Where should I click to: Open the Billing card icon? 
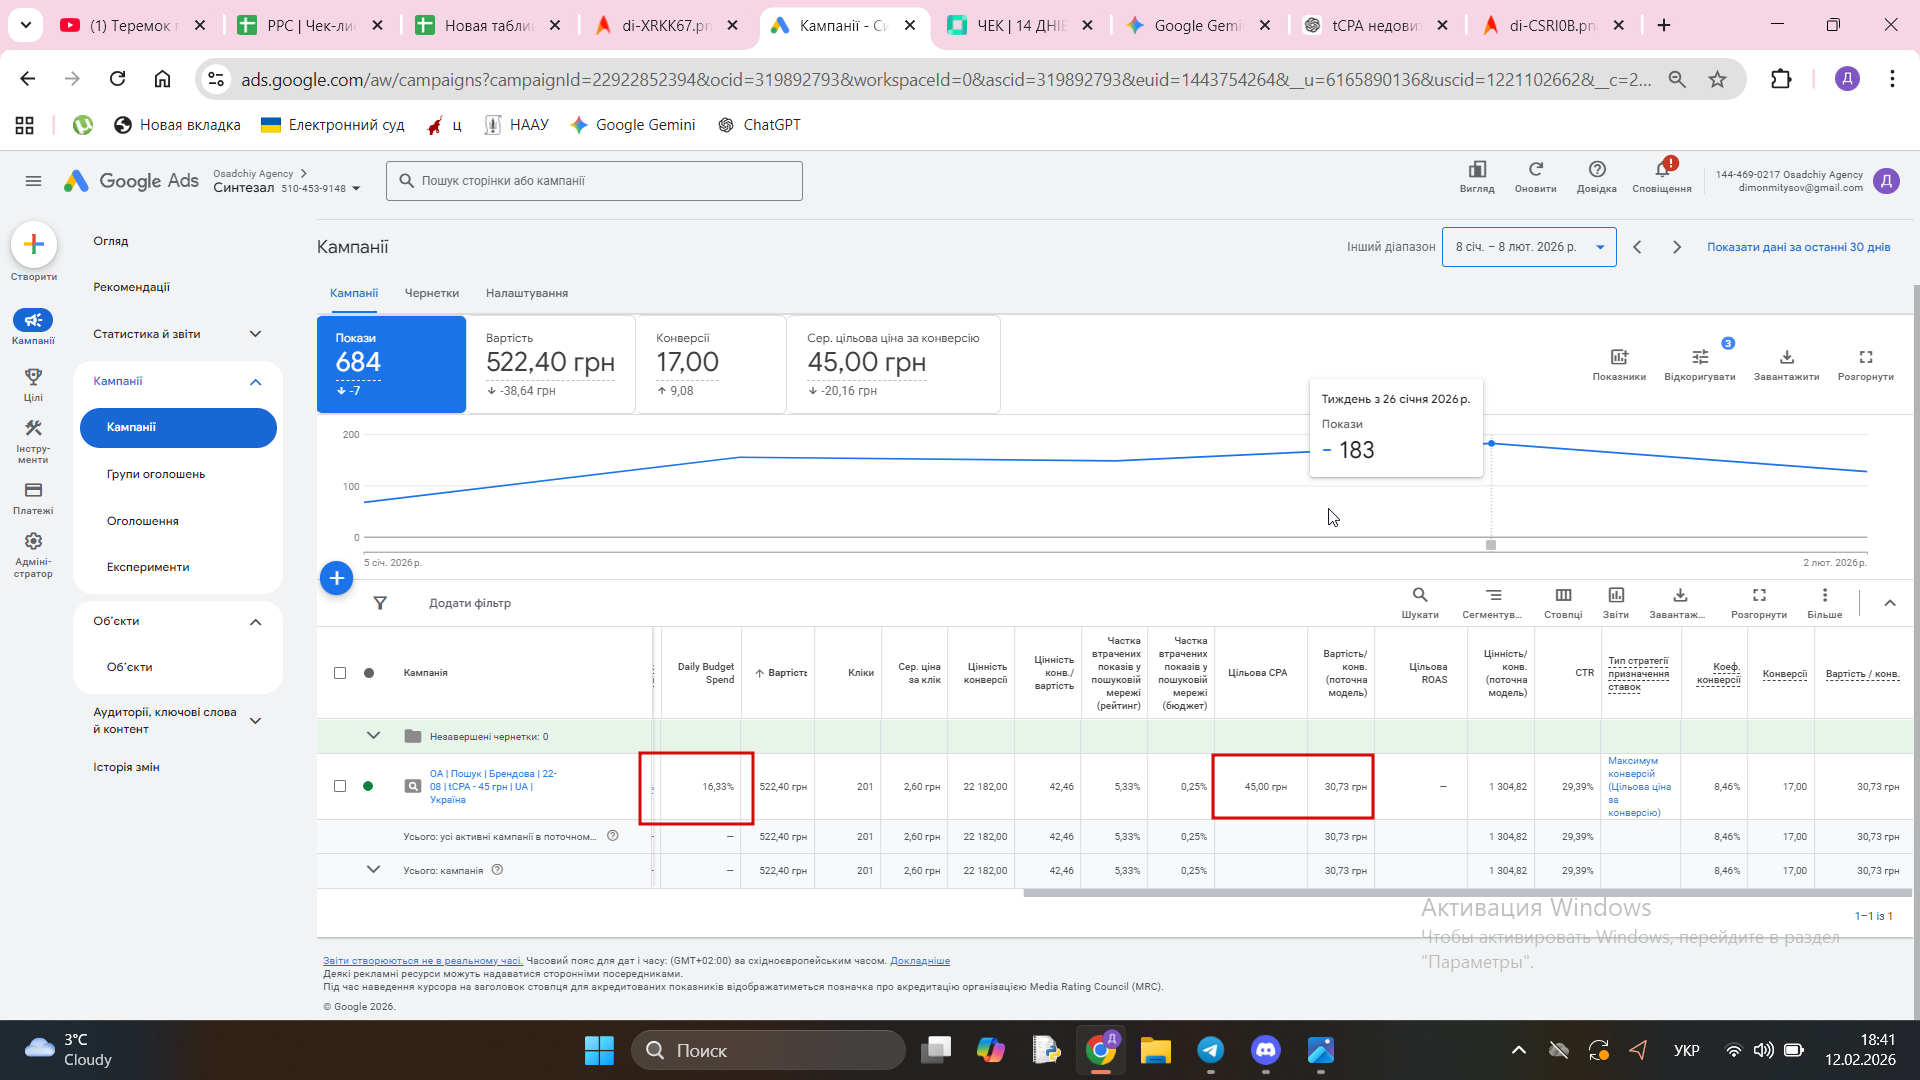coord(33,491)
